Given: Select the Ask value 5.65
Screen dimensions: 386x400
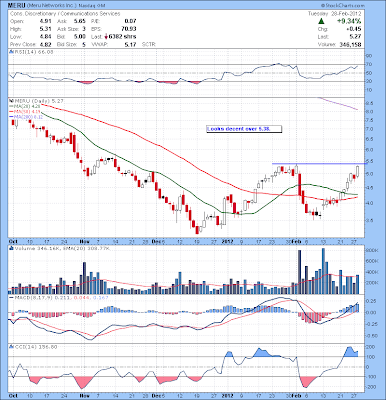Looking at the screenshot, I should [80, 21].
